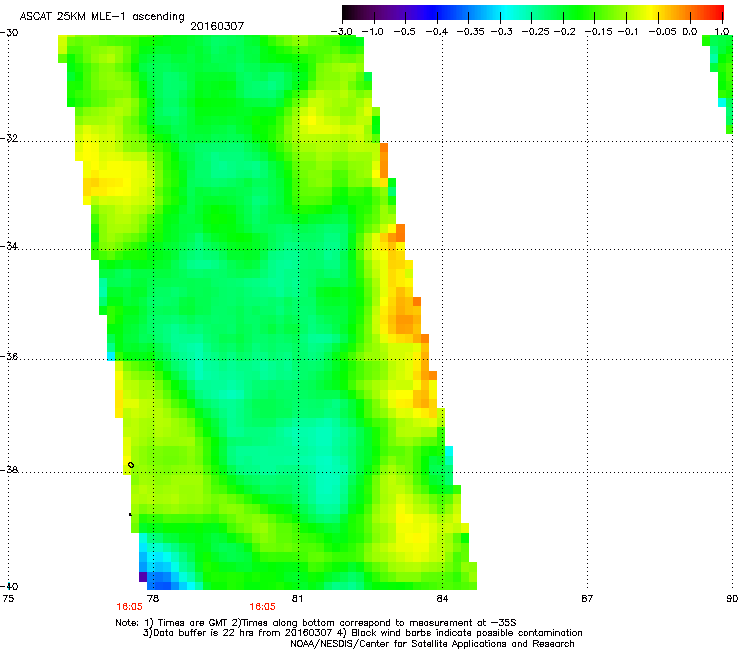Click the small black wind barb marker near -38
Screen dimensions: 740x650
pos(131,465)
